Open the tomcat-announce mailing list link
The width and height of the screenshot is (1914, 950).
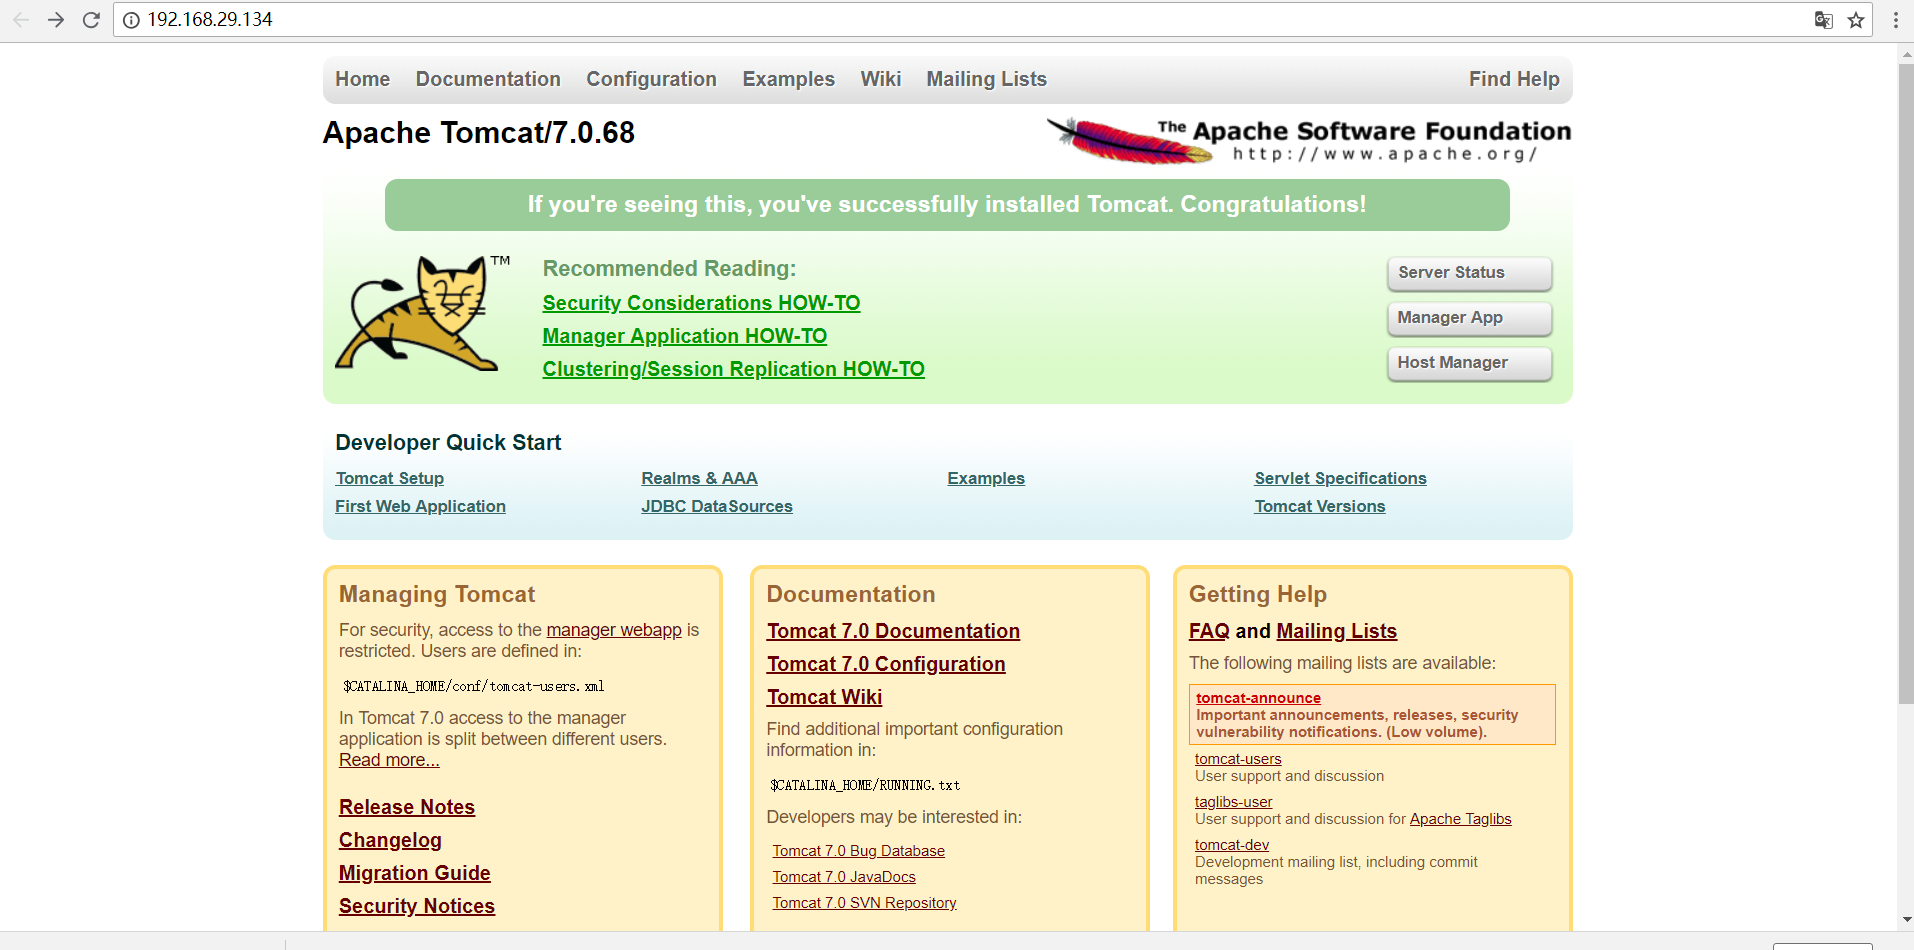tap(1258, 698)
